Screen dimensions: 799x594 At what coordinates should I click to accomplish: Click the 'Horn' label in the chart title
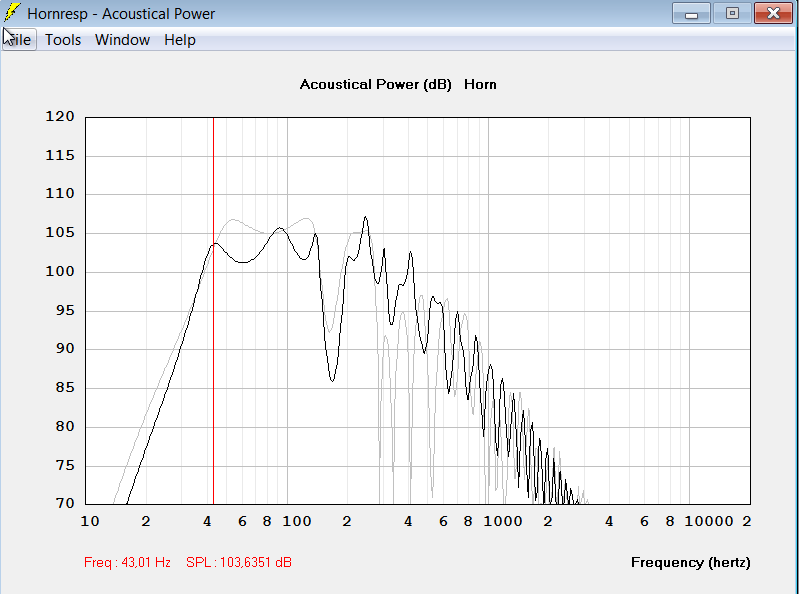(480, 85)
